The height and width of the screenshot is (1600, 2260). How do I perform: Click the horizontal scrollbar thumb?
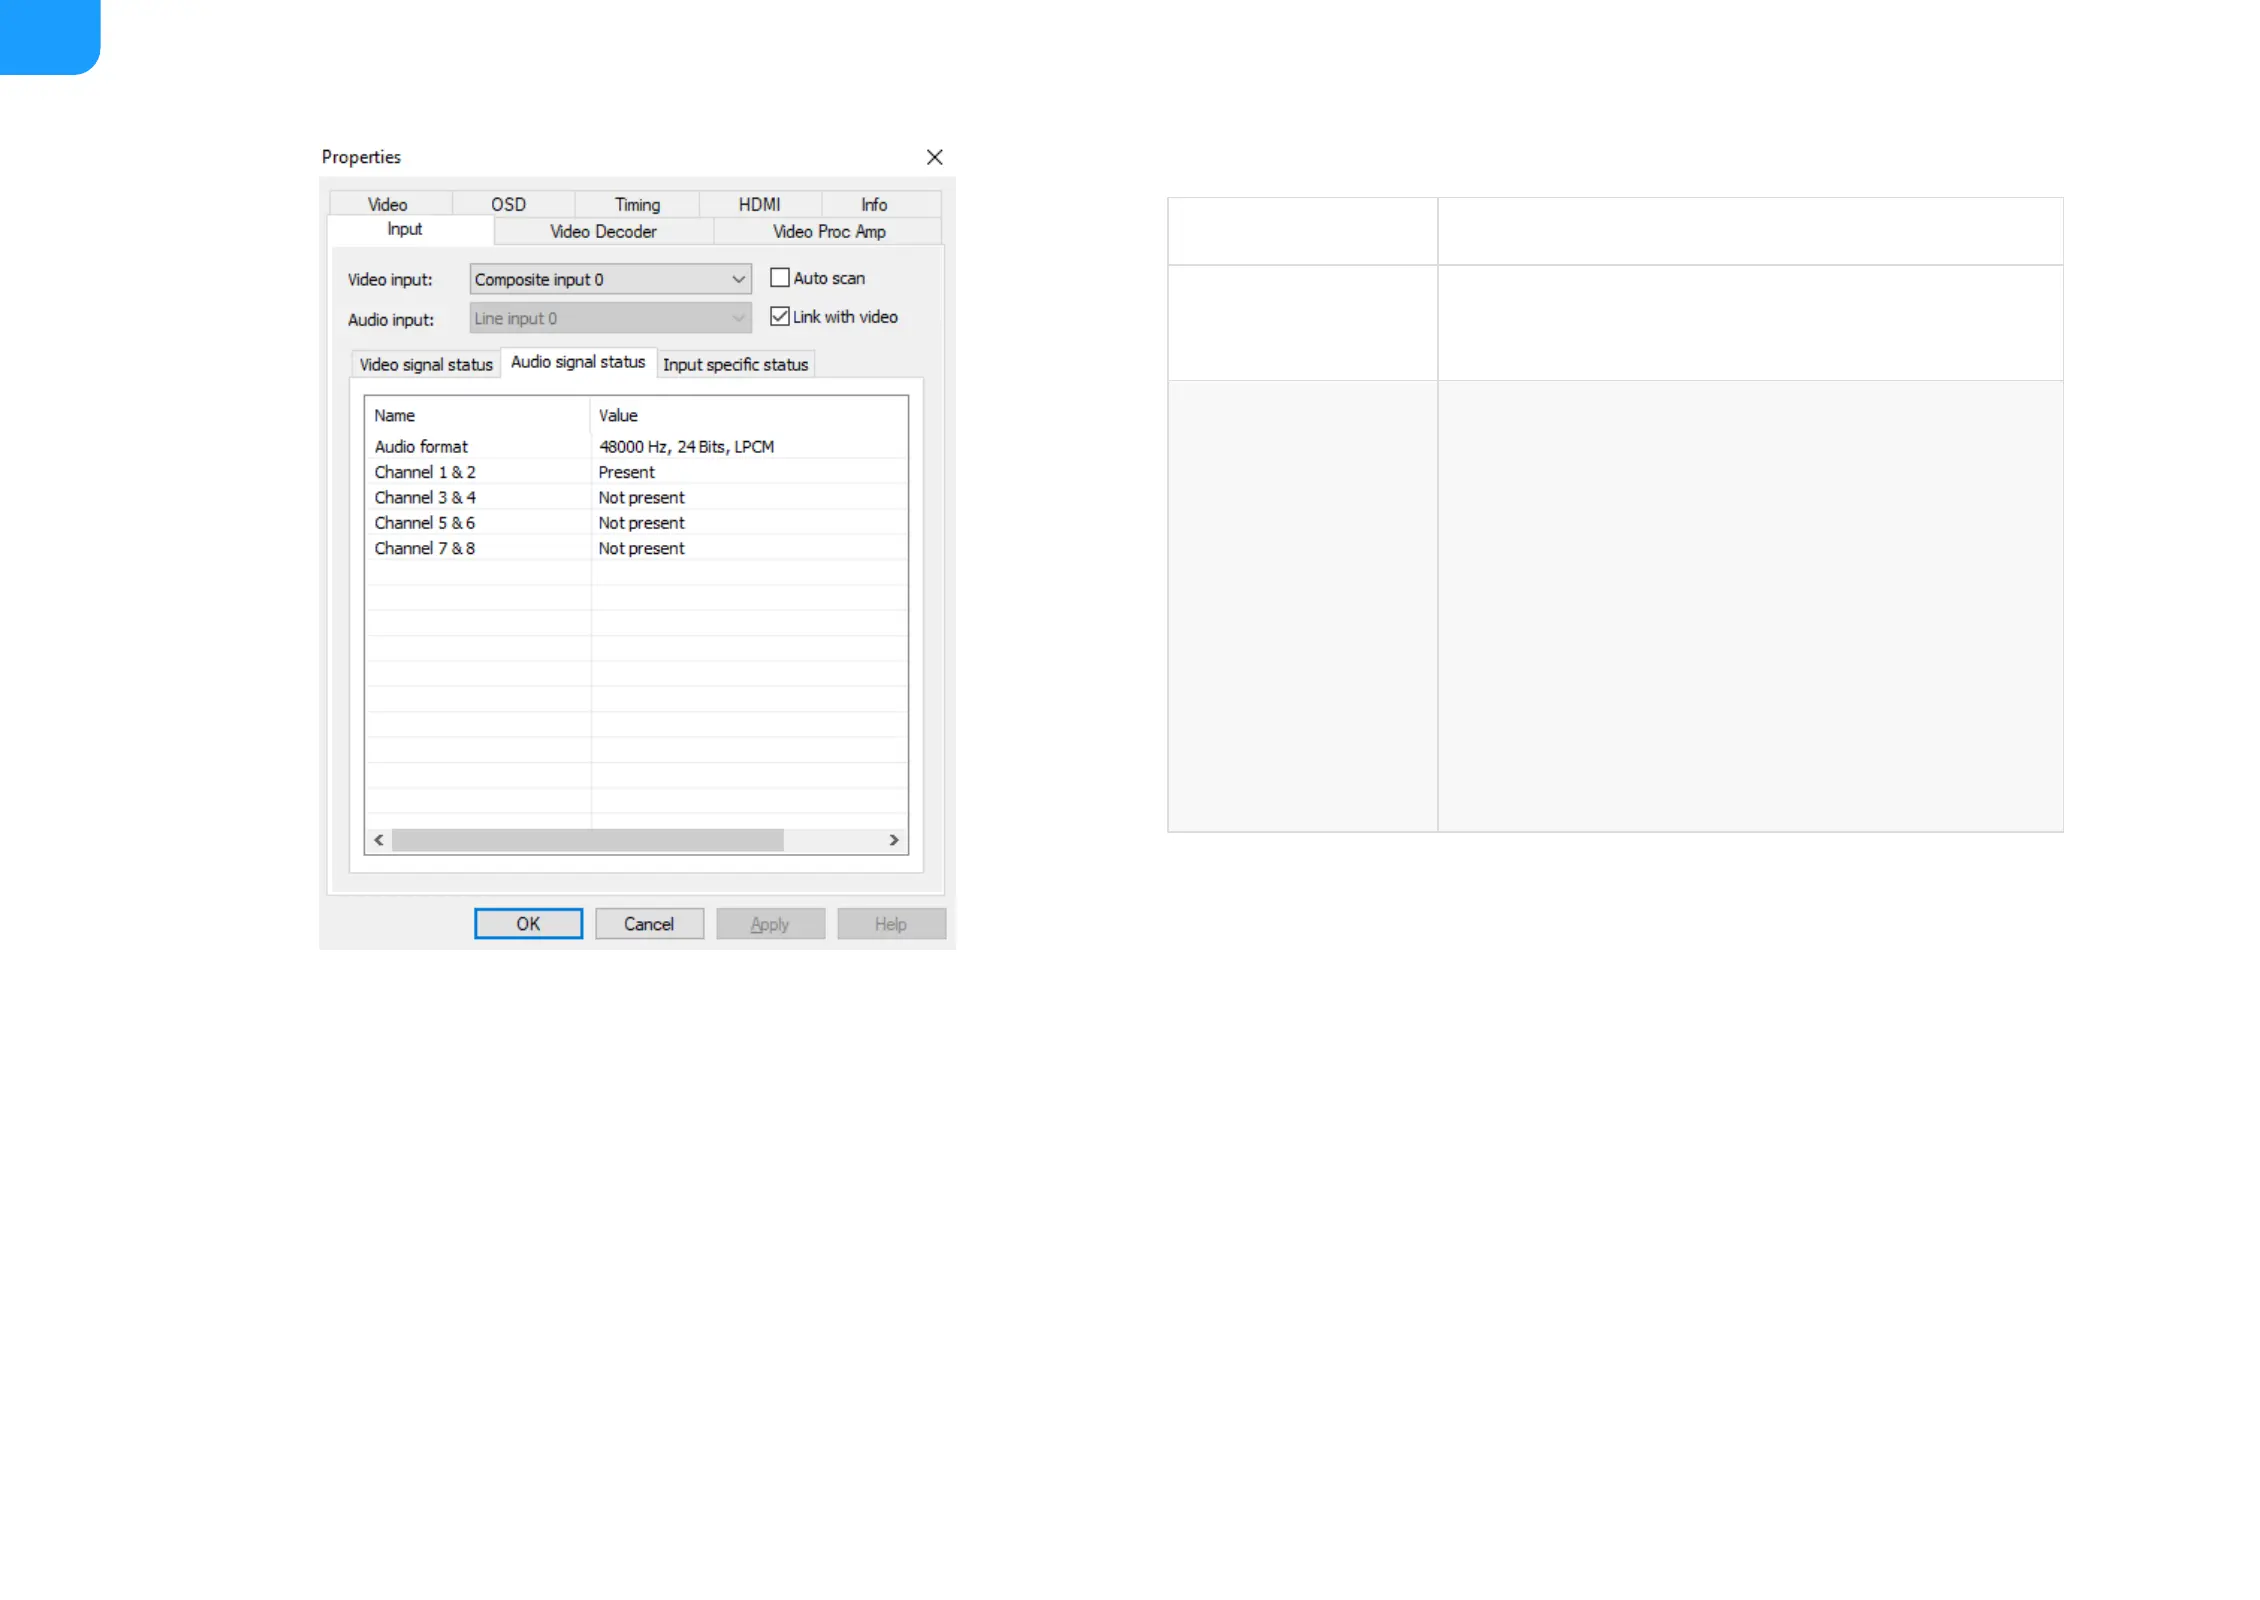tap(587, 841)
